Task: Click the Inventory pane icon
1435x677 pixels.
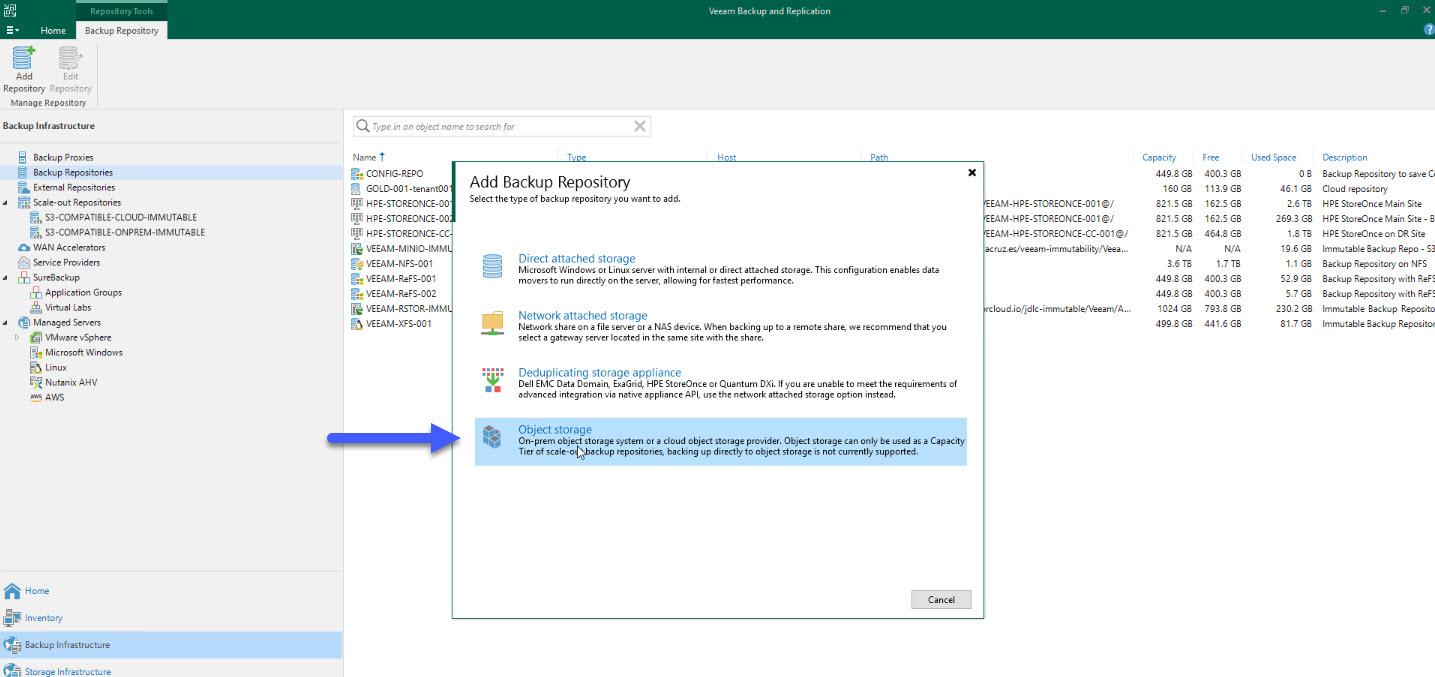Action: (x=12, y=618)
